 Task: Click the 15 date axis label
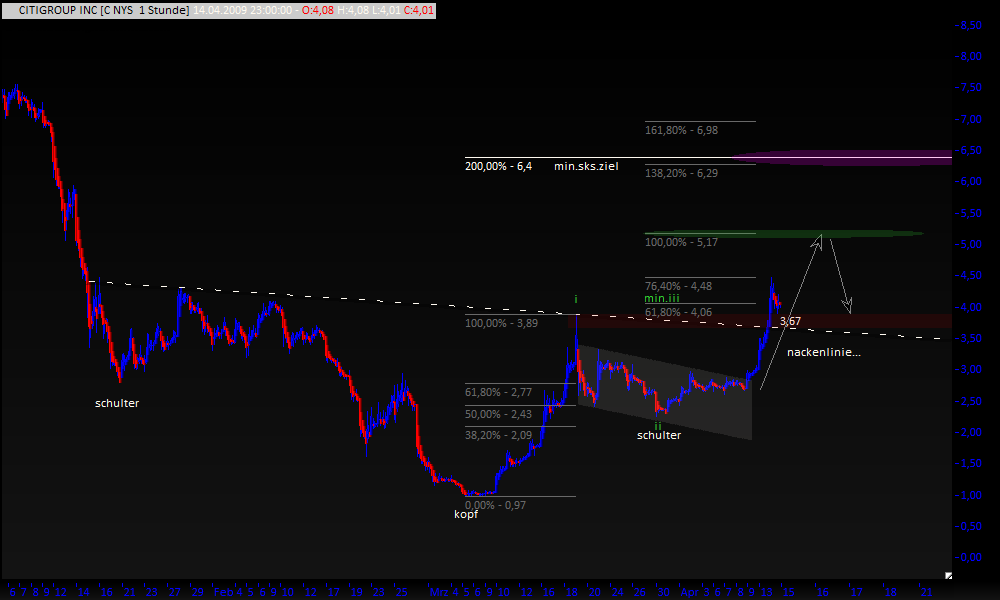pos(788,592)
